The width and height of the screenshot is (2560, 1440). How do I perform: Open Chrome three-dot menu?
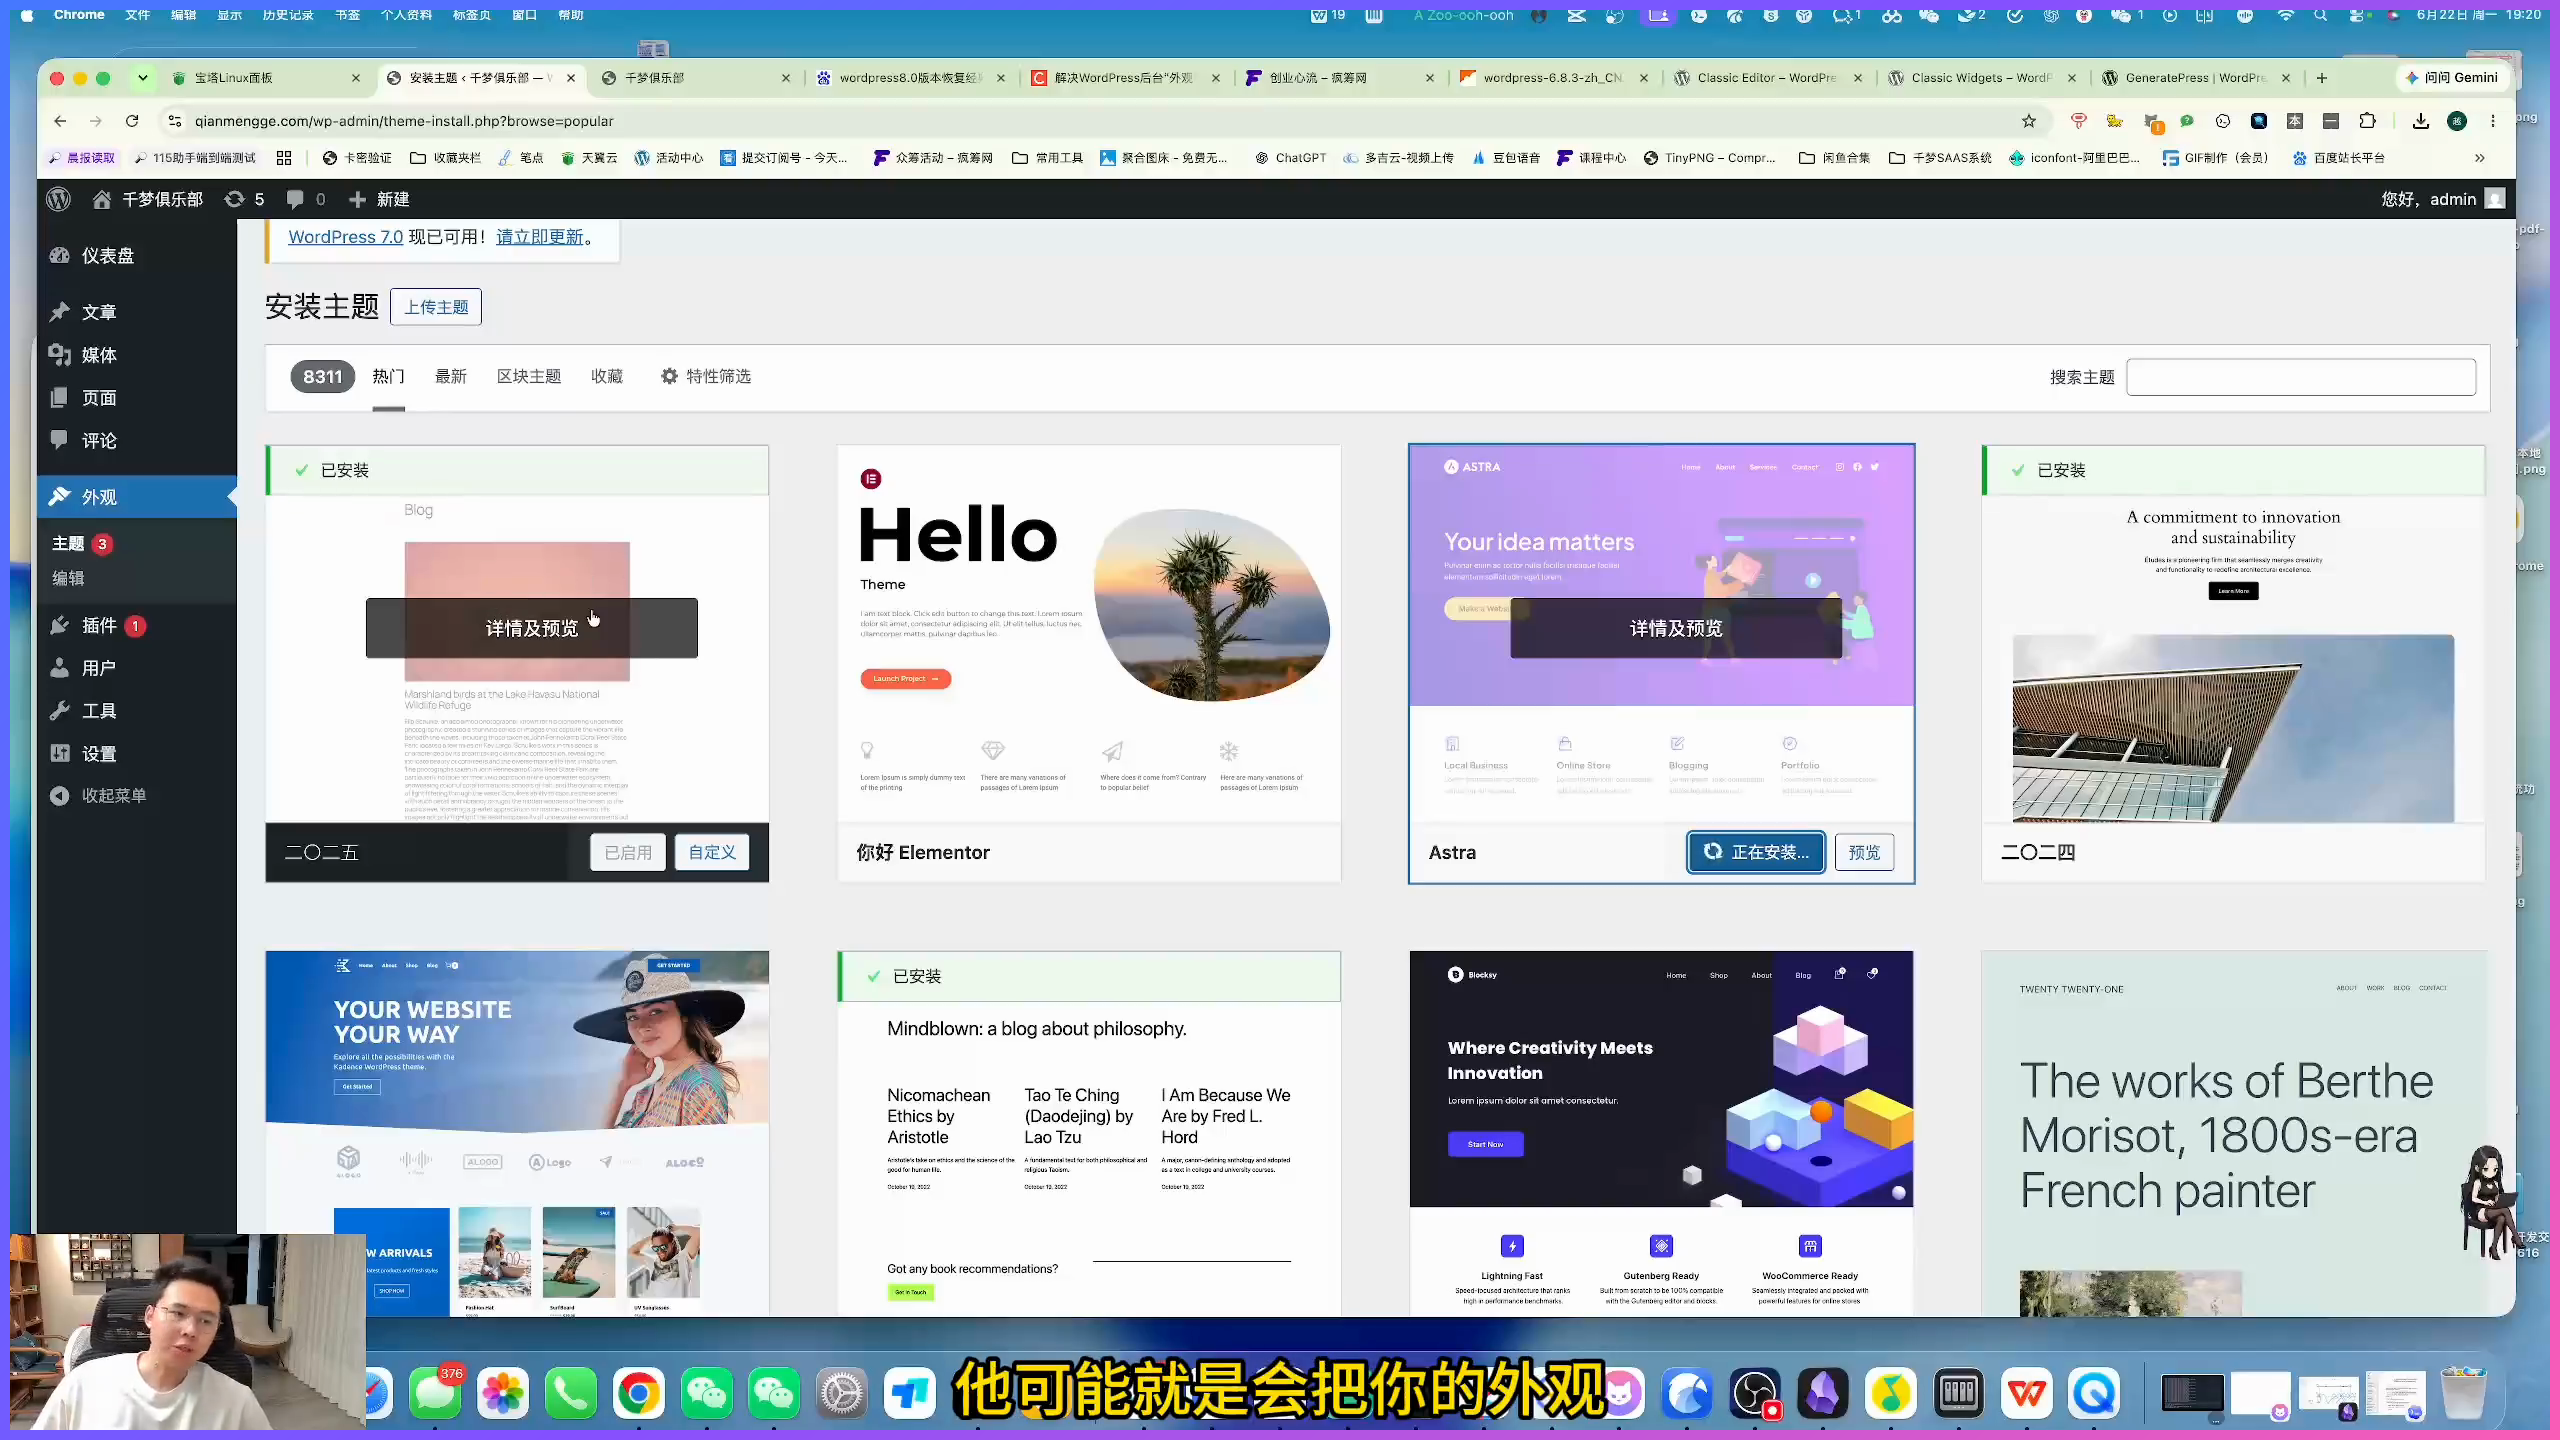point(2493,121)
